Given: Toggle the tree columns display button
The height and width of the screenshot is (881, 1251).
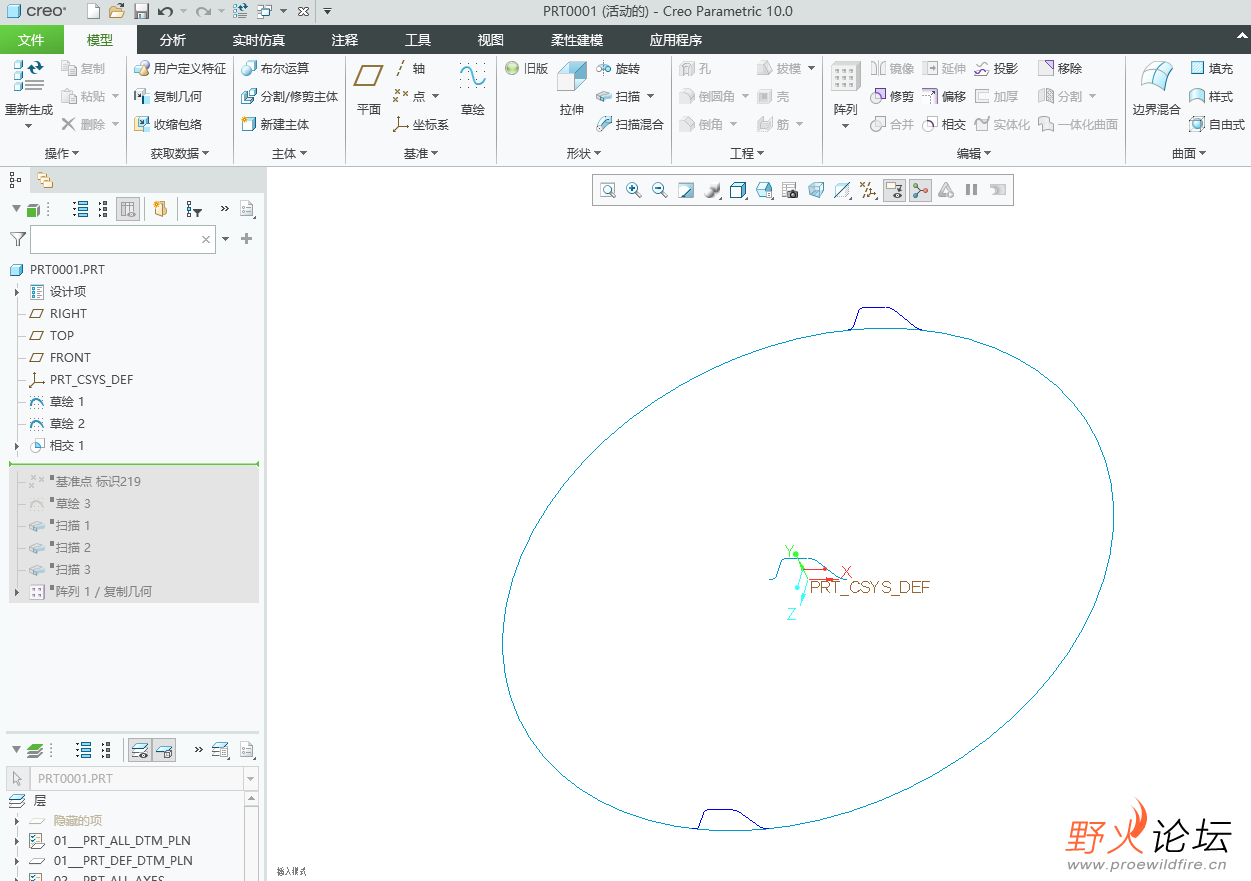Looking at the screenshot, I should [x=128, y=209].
